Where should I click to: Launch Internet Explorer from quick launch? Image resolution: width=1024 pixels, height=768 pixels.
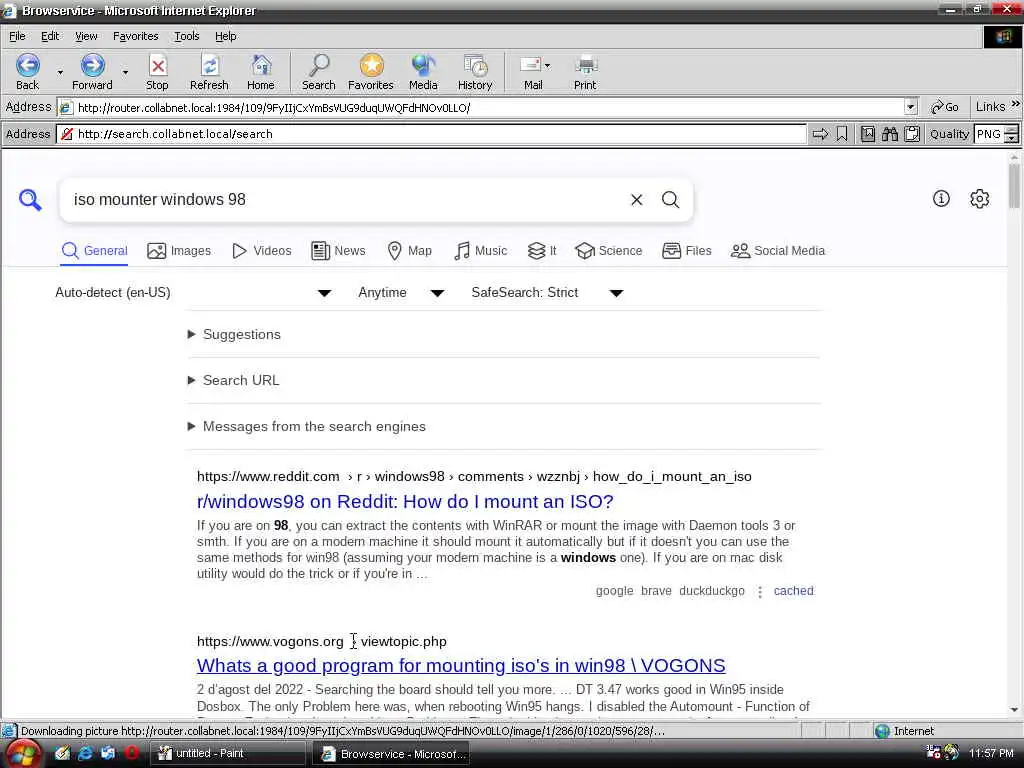(85, 753)
